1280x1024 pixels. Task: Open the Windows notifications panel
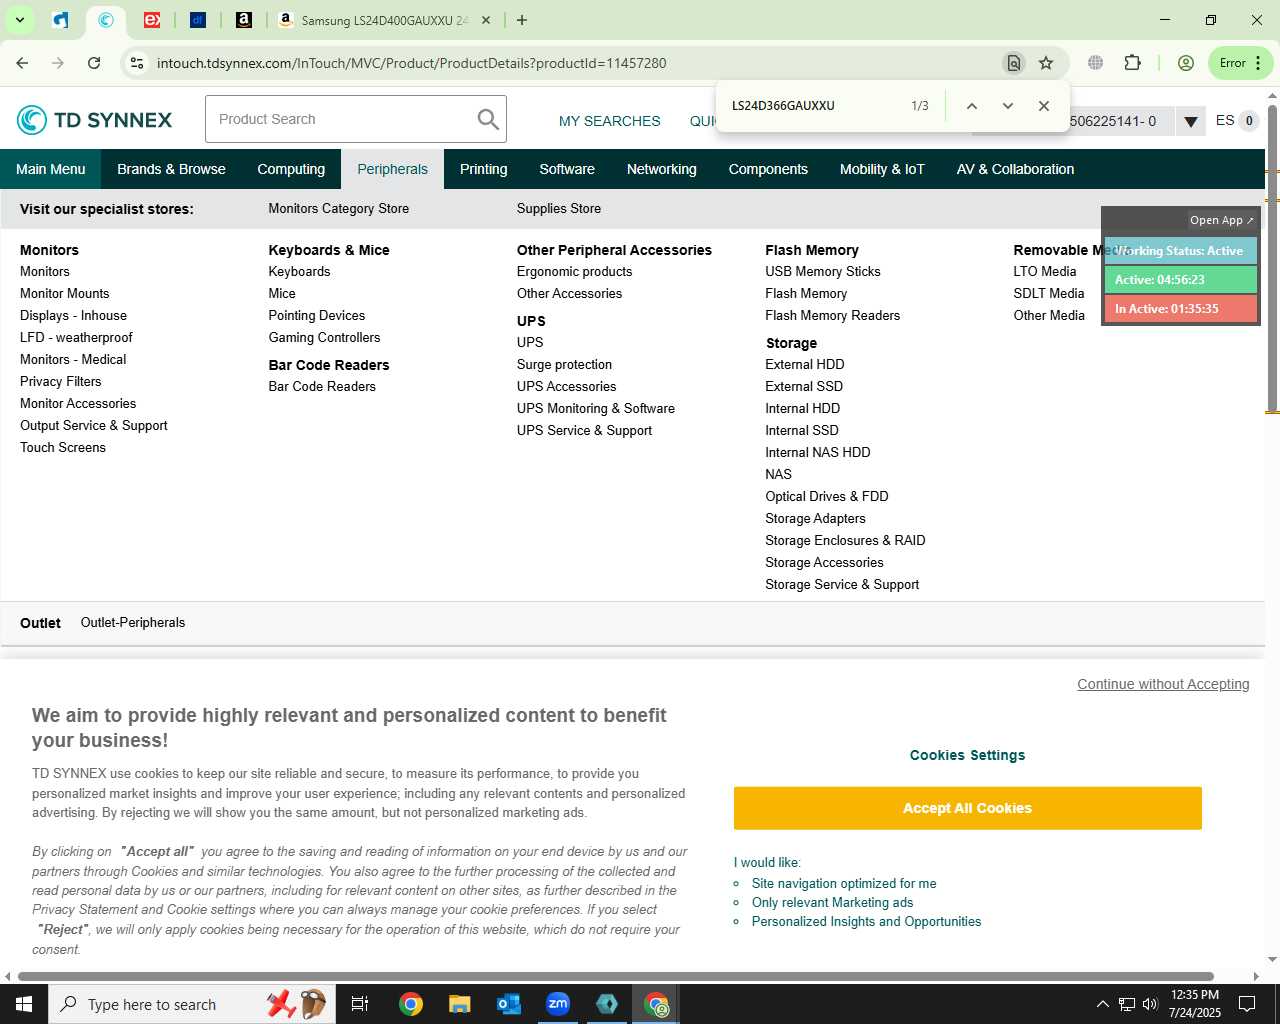pos(1247,1004)
